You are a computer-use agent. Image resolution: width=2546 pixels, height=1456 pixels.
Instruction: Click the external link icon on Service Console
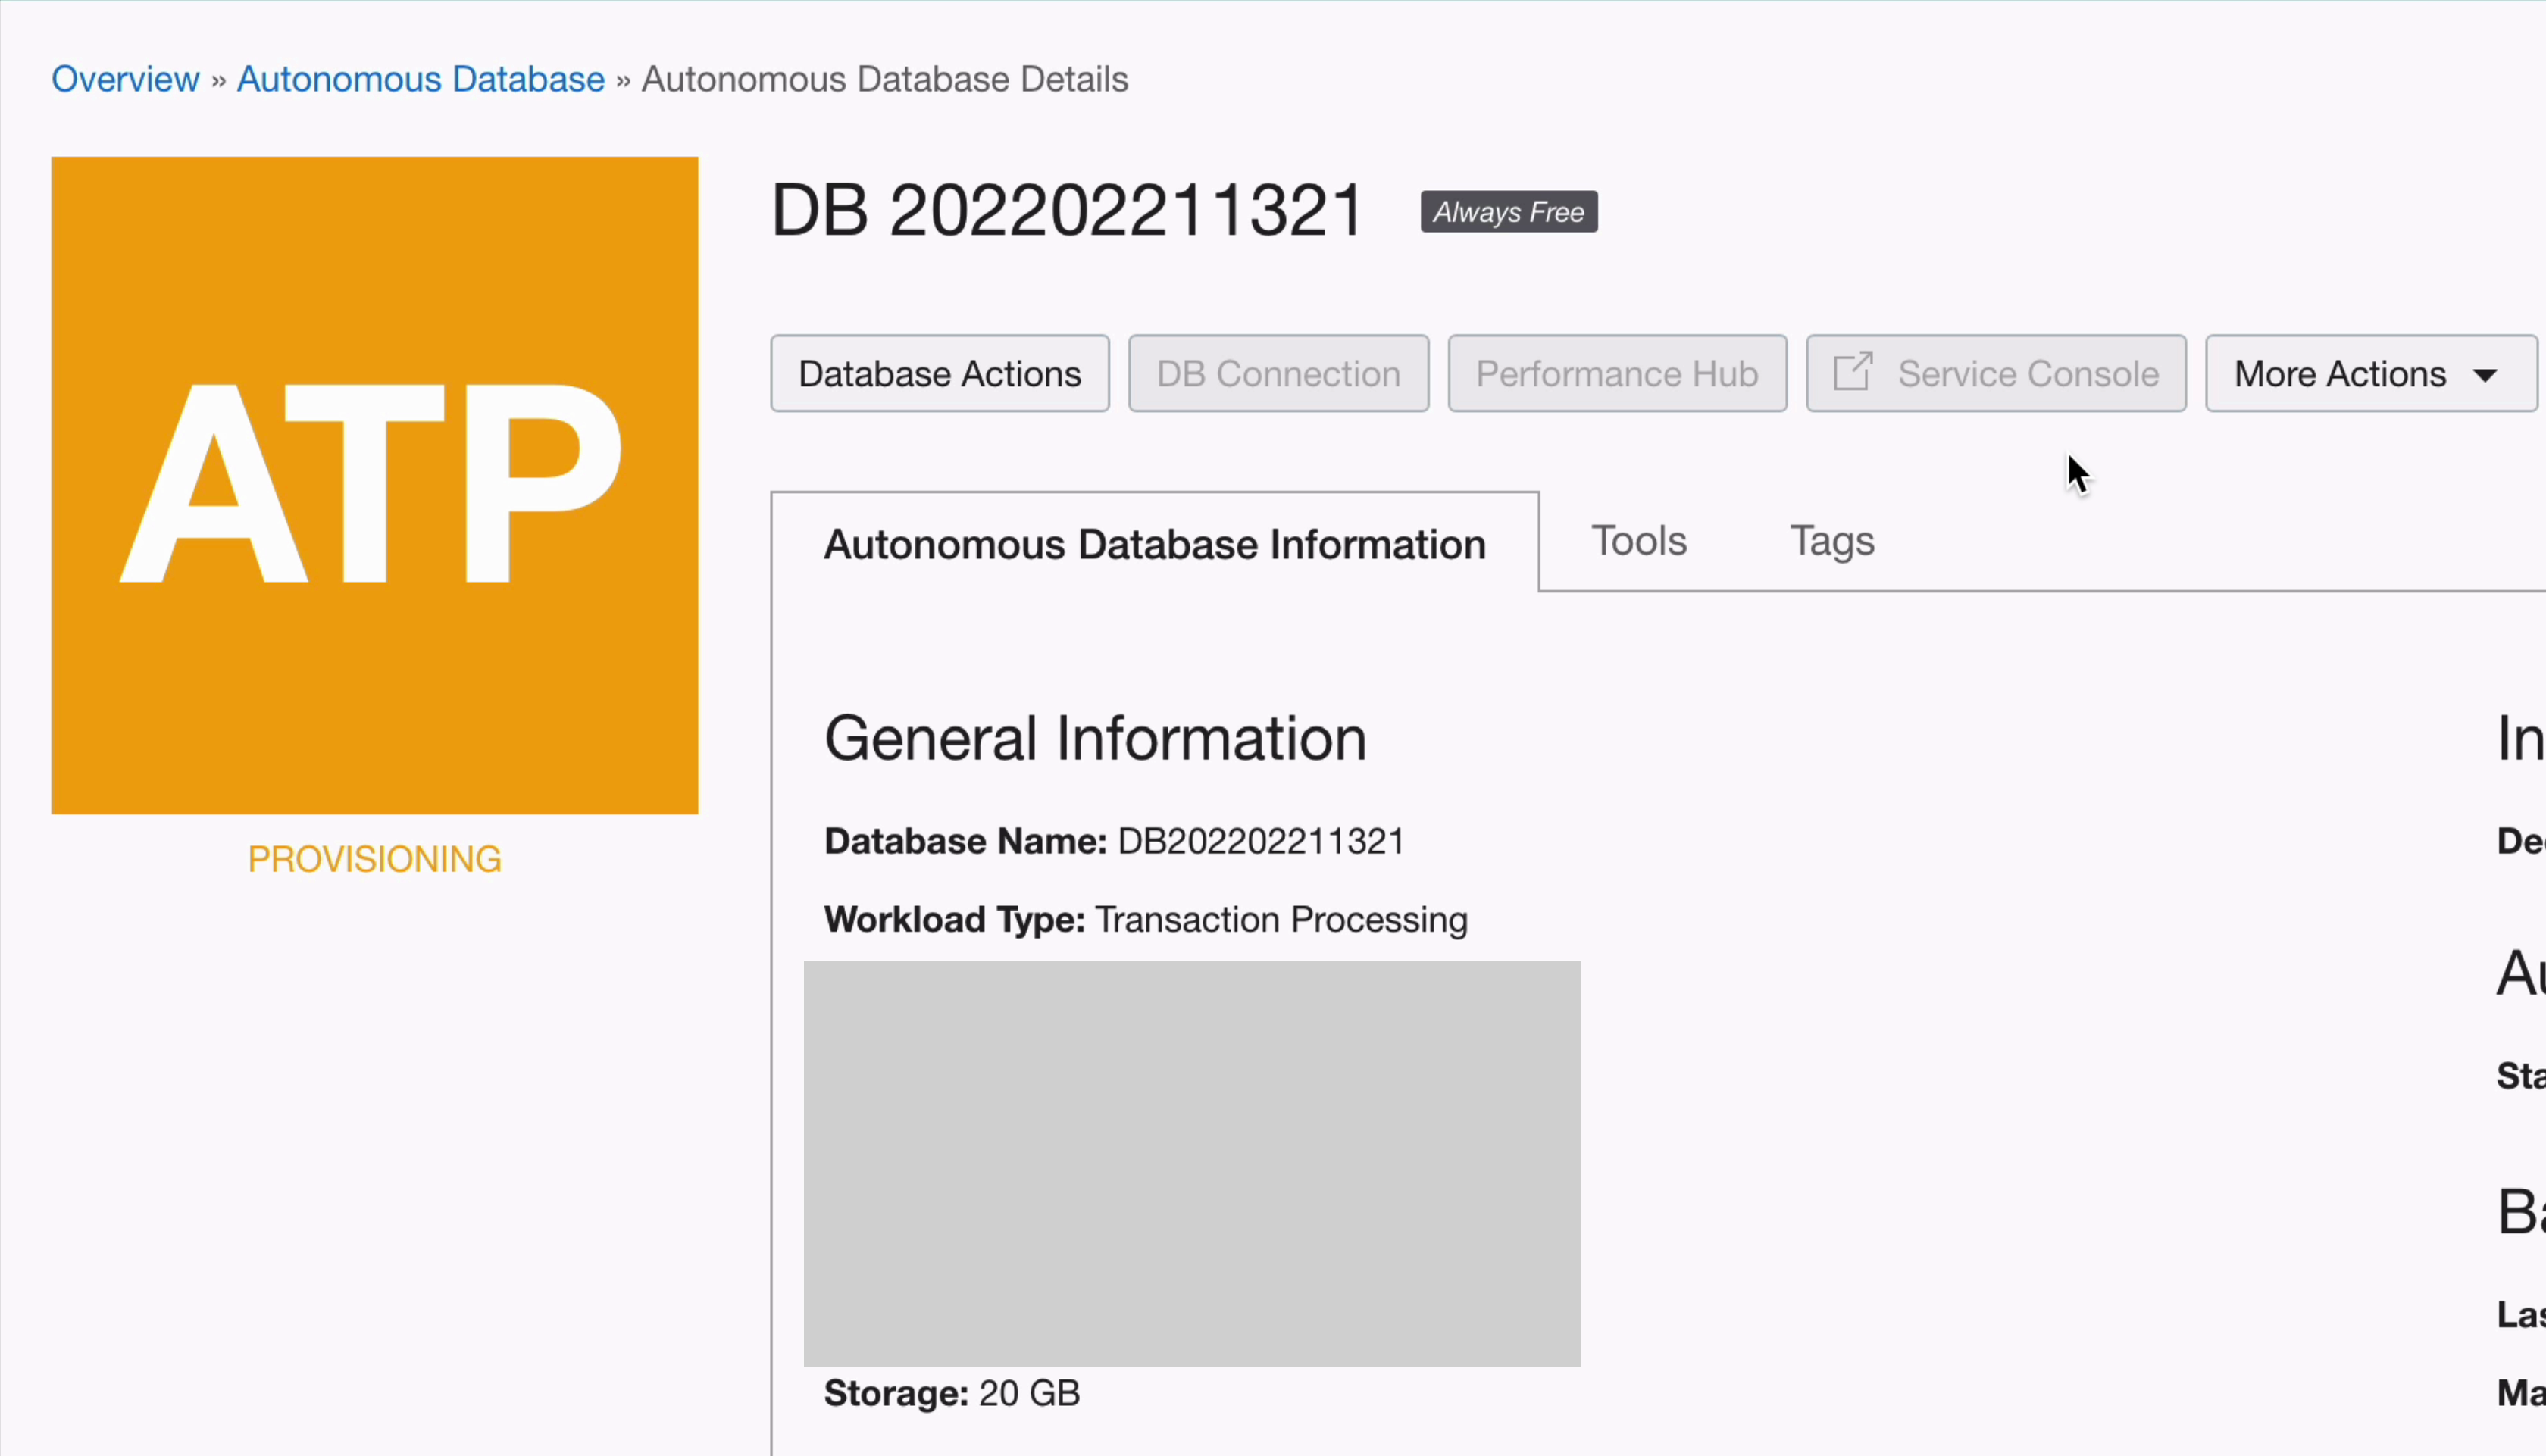(x=1852, y=372)
